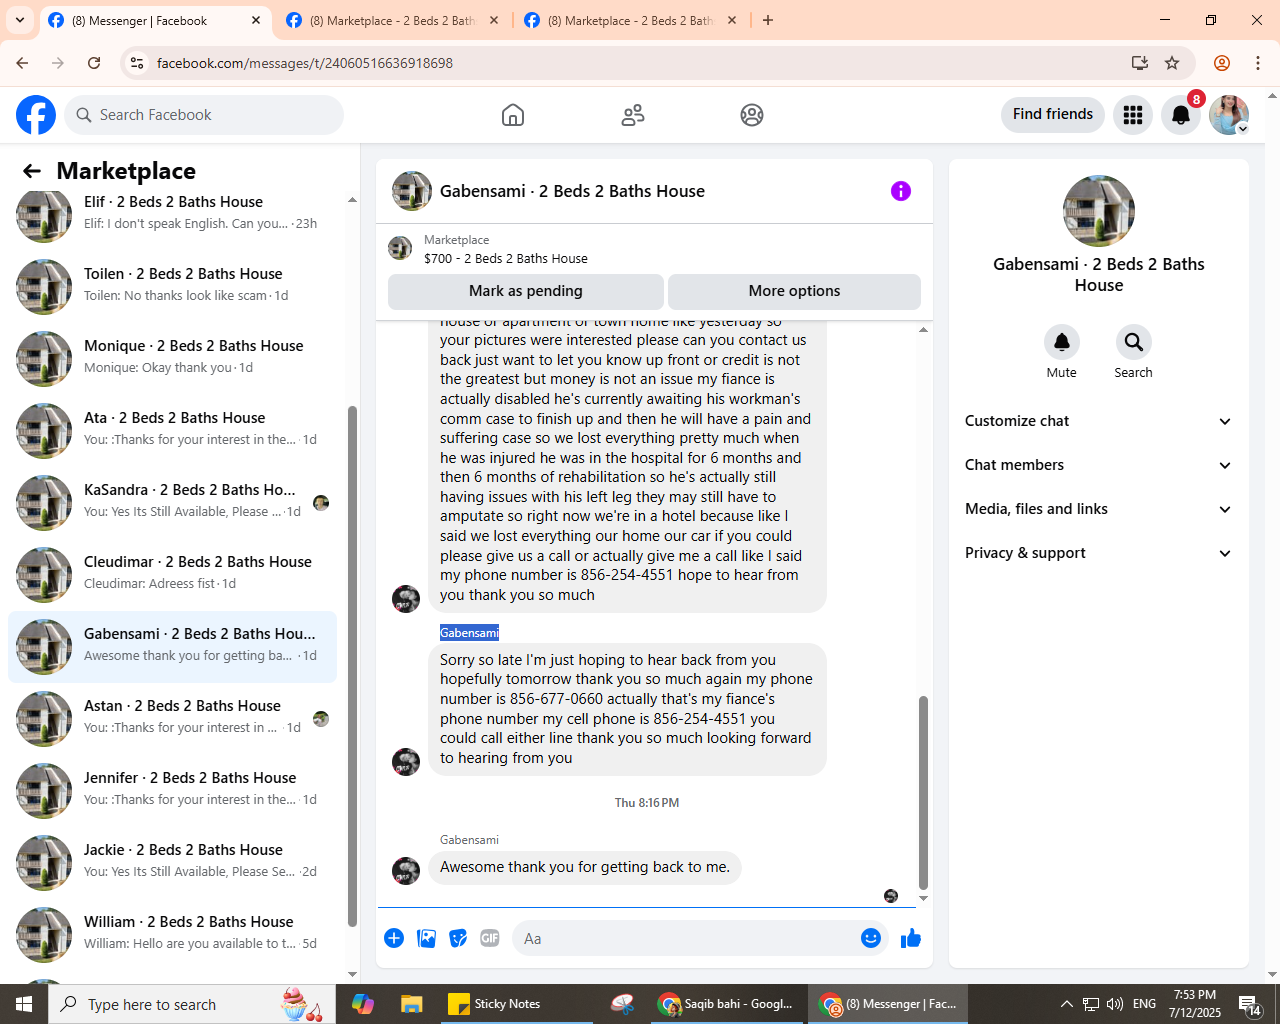Viewport: 1280px width, 1024px height.
Task: Open William conversation in list
Action: [172, 935]
